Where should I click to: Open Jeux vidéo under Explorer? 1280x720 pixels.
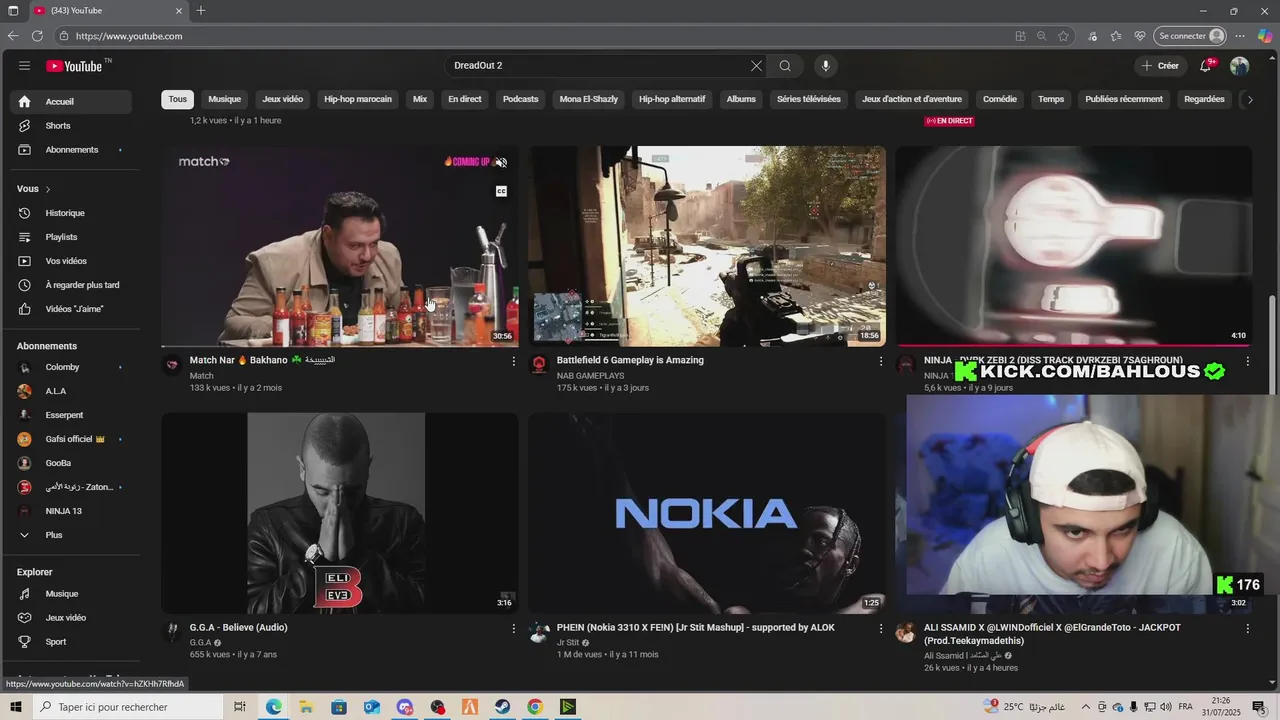(70, 618)
